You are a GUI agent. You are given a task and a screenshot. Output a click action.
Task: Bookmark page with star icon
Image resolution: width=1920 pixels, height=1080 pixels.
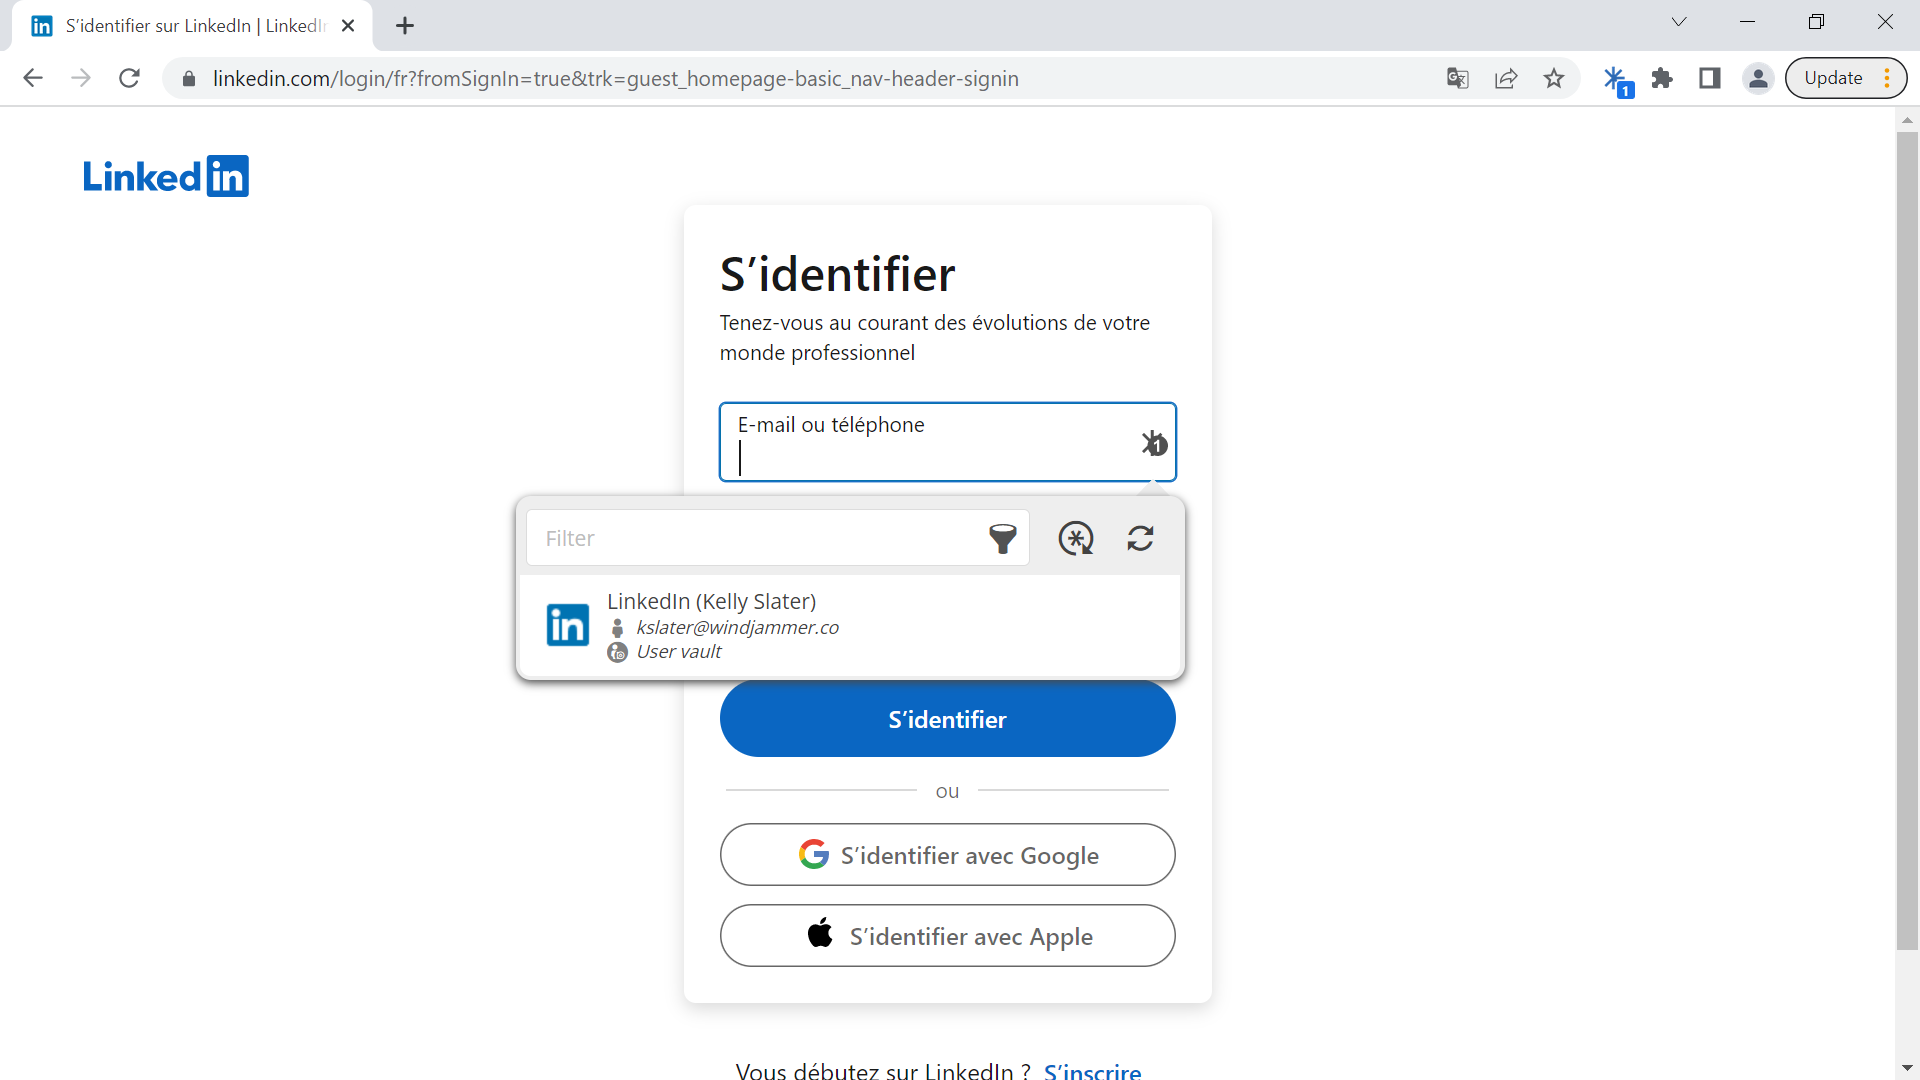pyautogui.click(x=1554, y=78)
